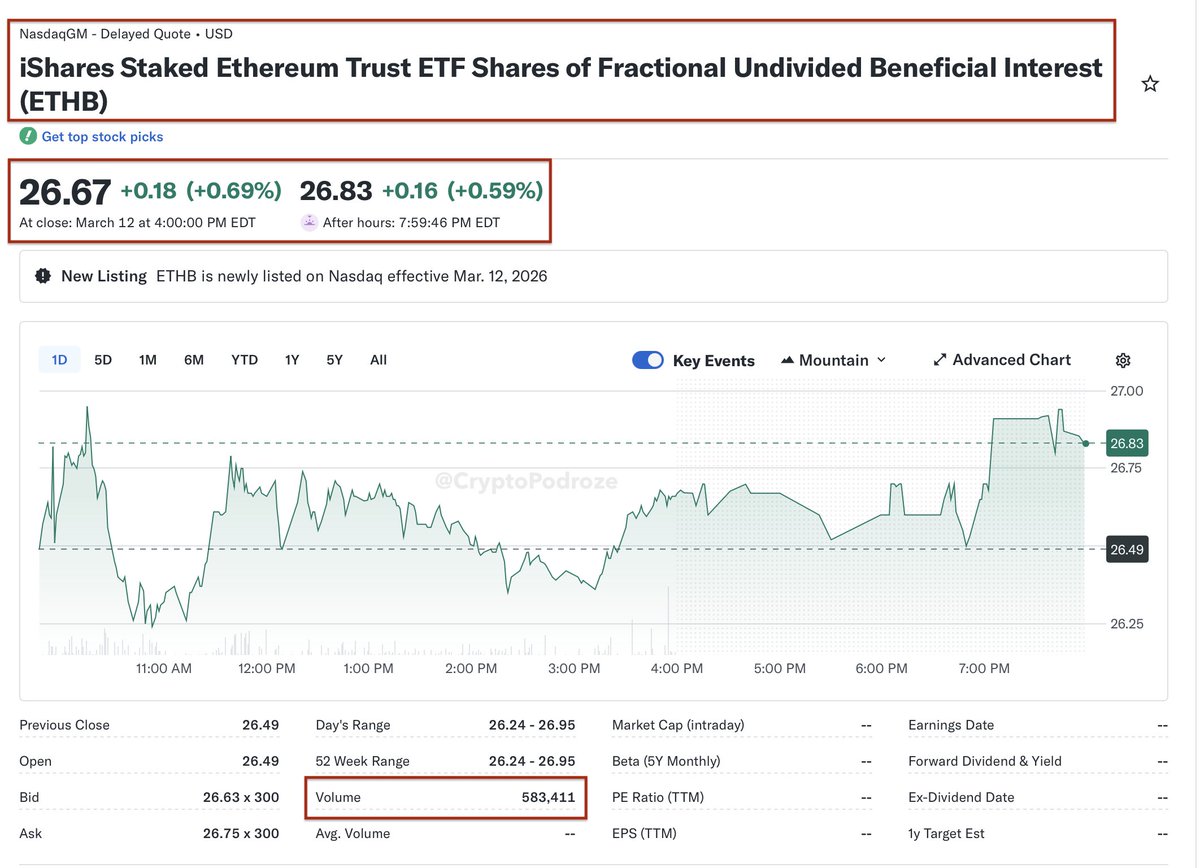Click the Forward Dividend & Yield label
Viewport: 1200px width, 868px height.
(985, 761)
